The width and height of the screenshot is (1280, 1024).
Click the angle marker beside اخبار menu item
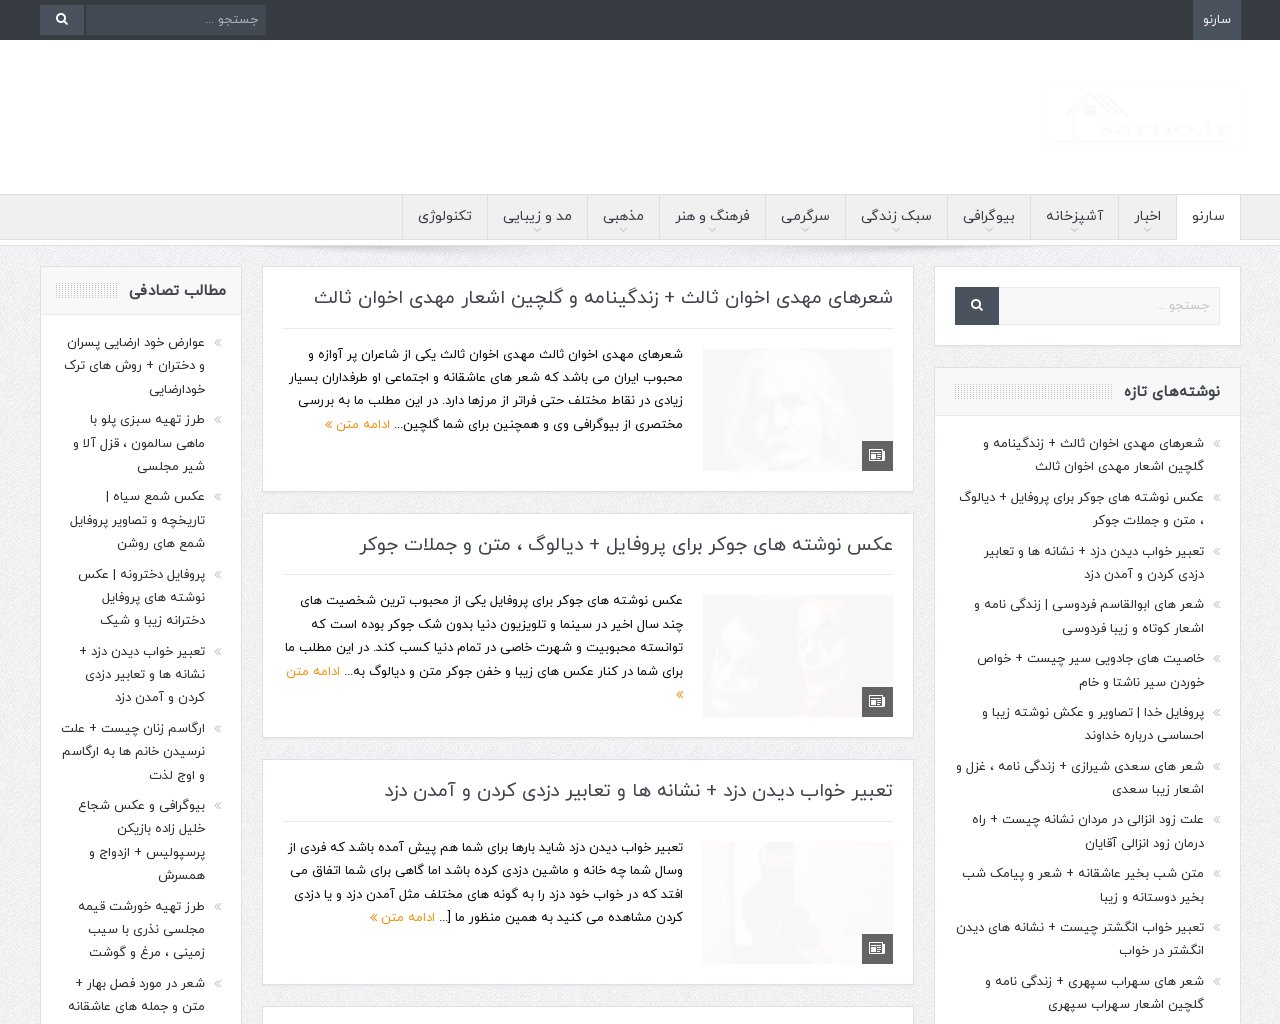point(1147,229)
